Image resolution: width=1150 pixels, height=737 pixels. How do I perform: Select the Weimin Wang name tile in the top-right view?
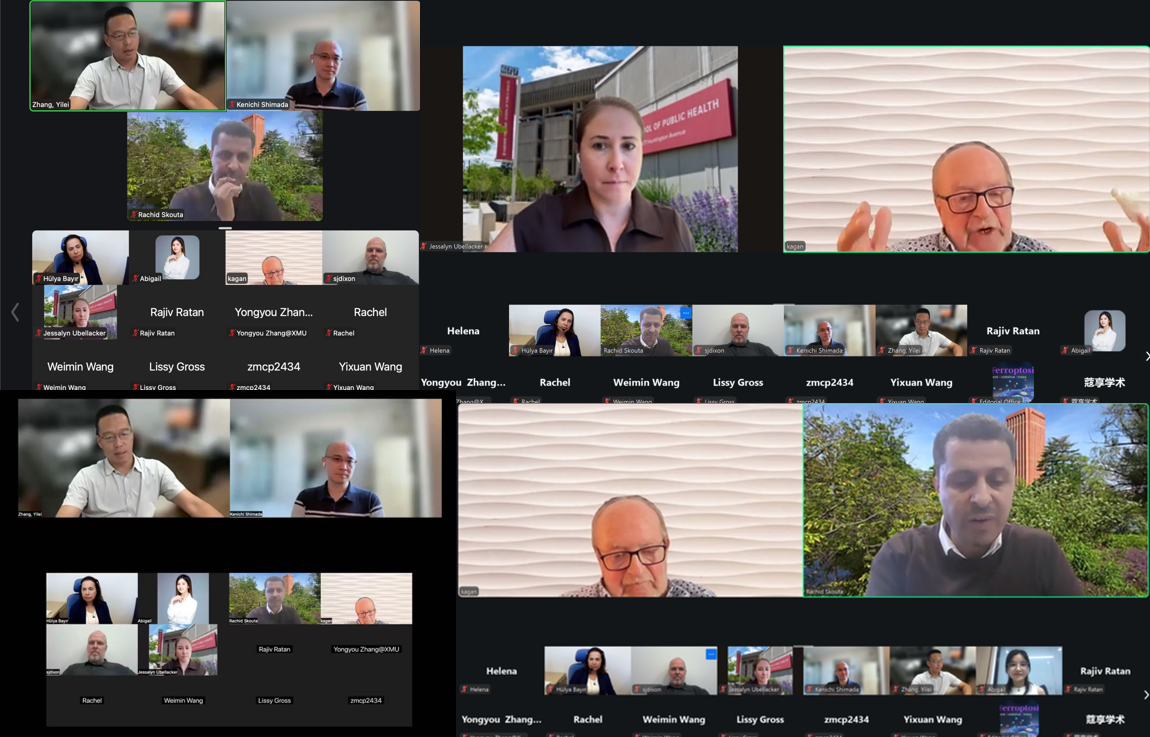[x=646, y=382]
